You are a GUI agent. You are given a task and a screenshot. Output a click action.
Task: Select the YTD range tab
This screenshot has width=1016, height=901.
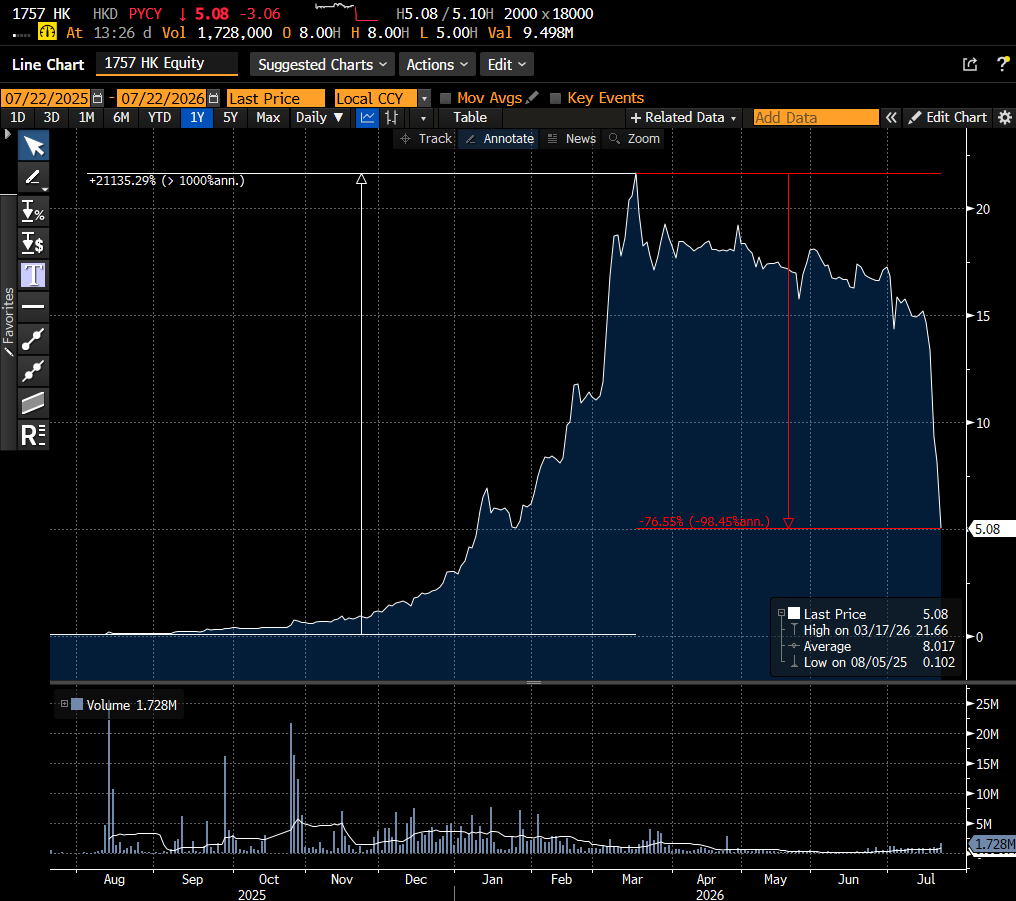coord(159,117)
